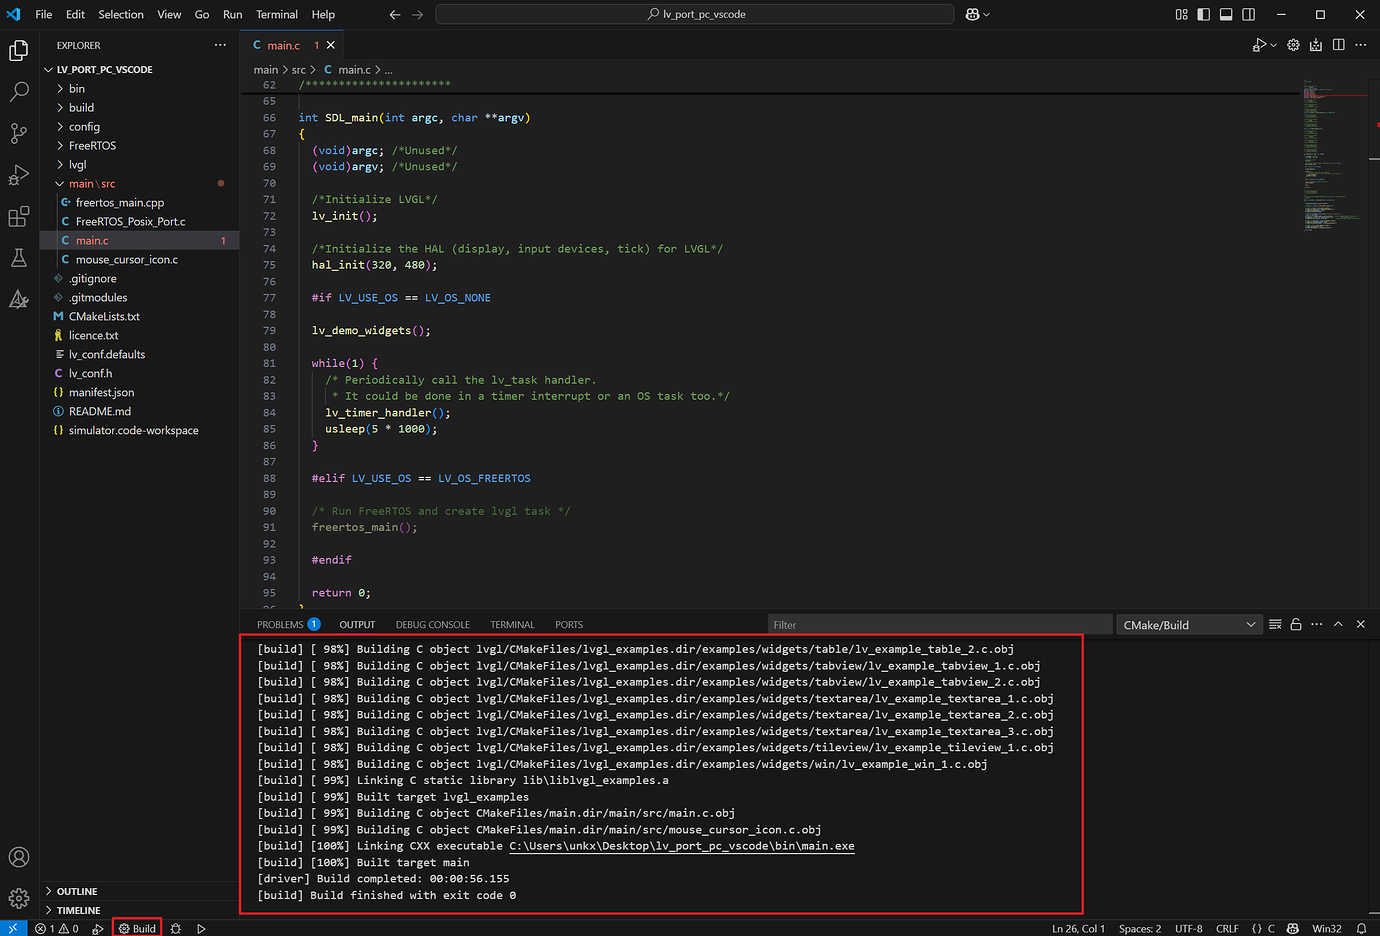Image resolution: width=1380 pixels, height=936 pixels.
Task: Open the Terminal menu
Action: click(x=276, y=14)
